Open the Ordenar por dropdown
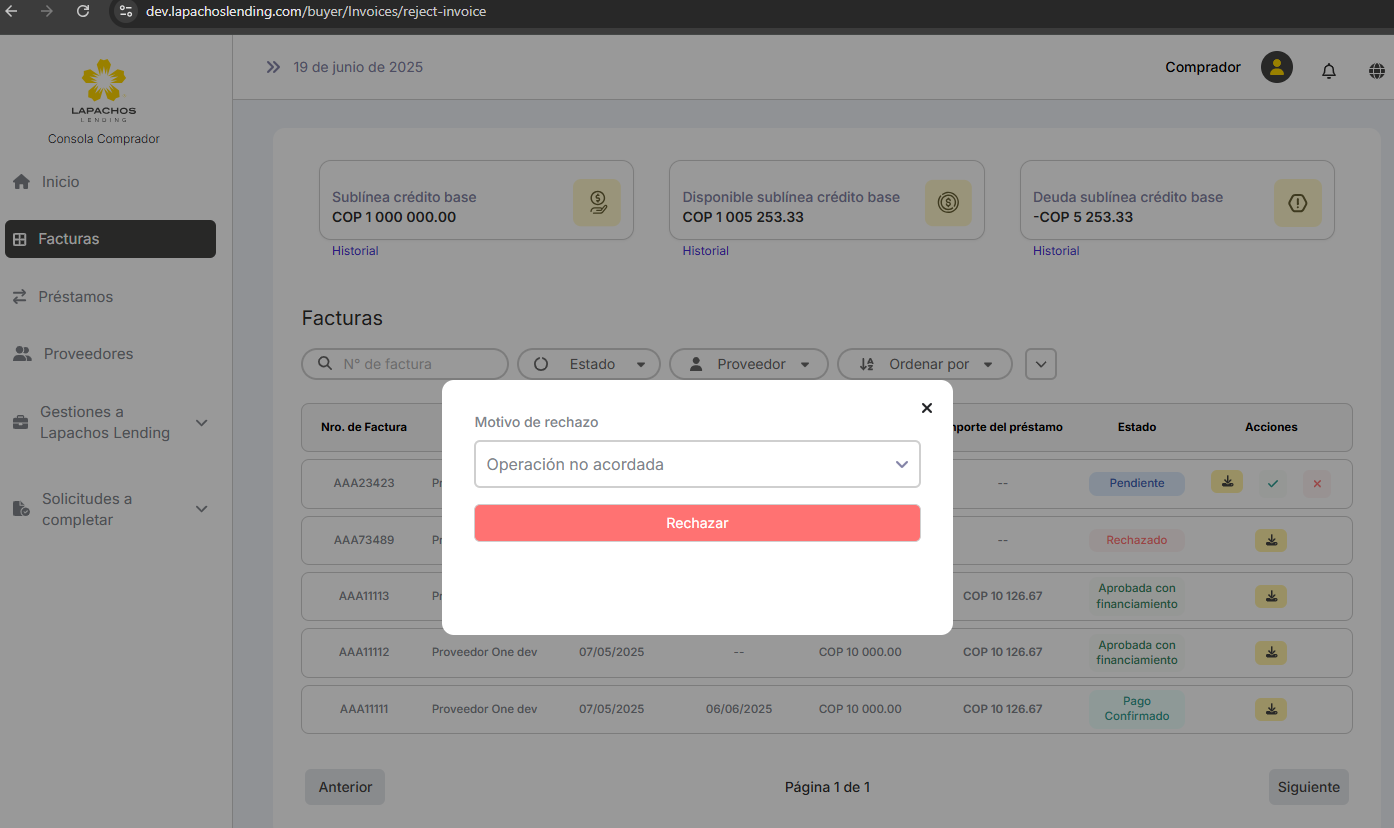The image size is (1394, 828). coord(924,364)
